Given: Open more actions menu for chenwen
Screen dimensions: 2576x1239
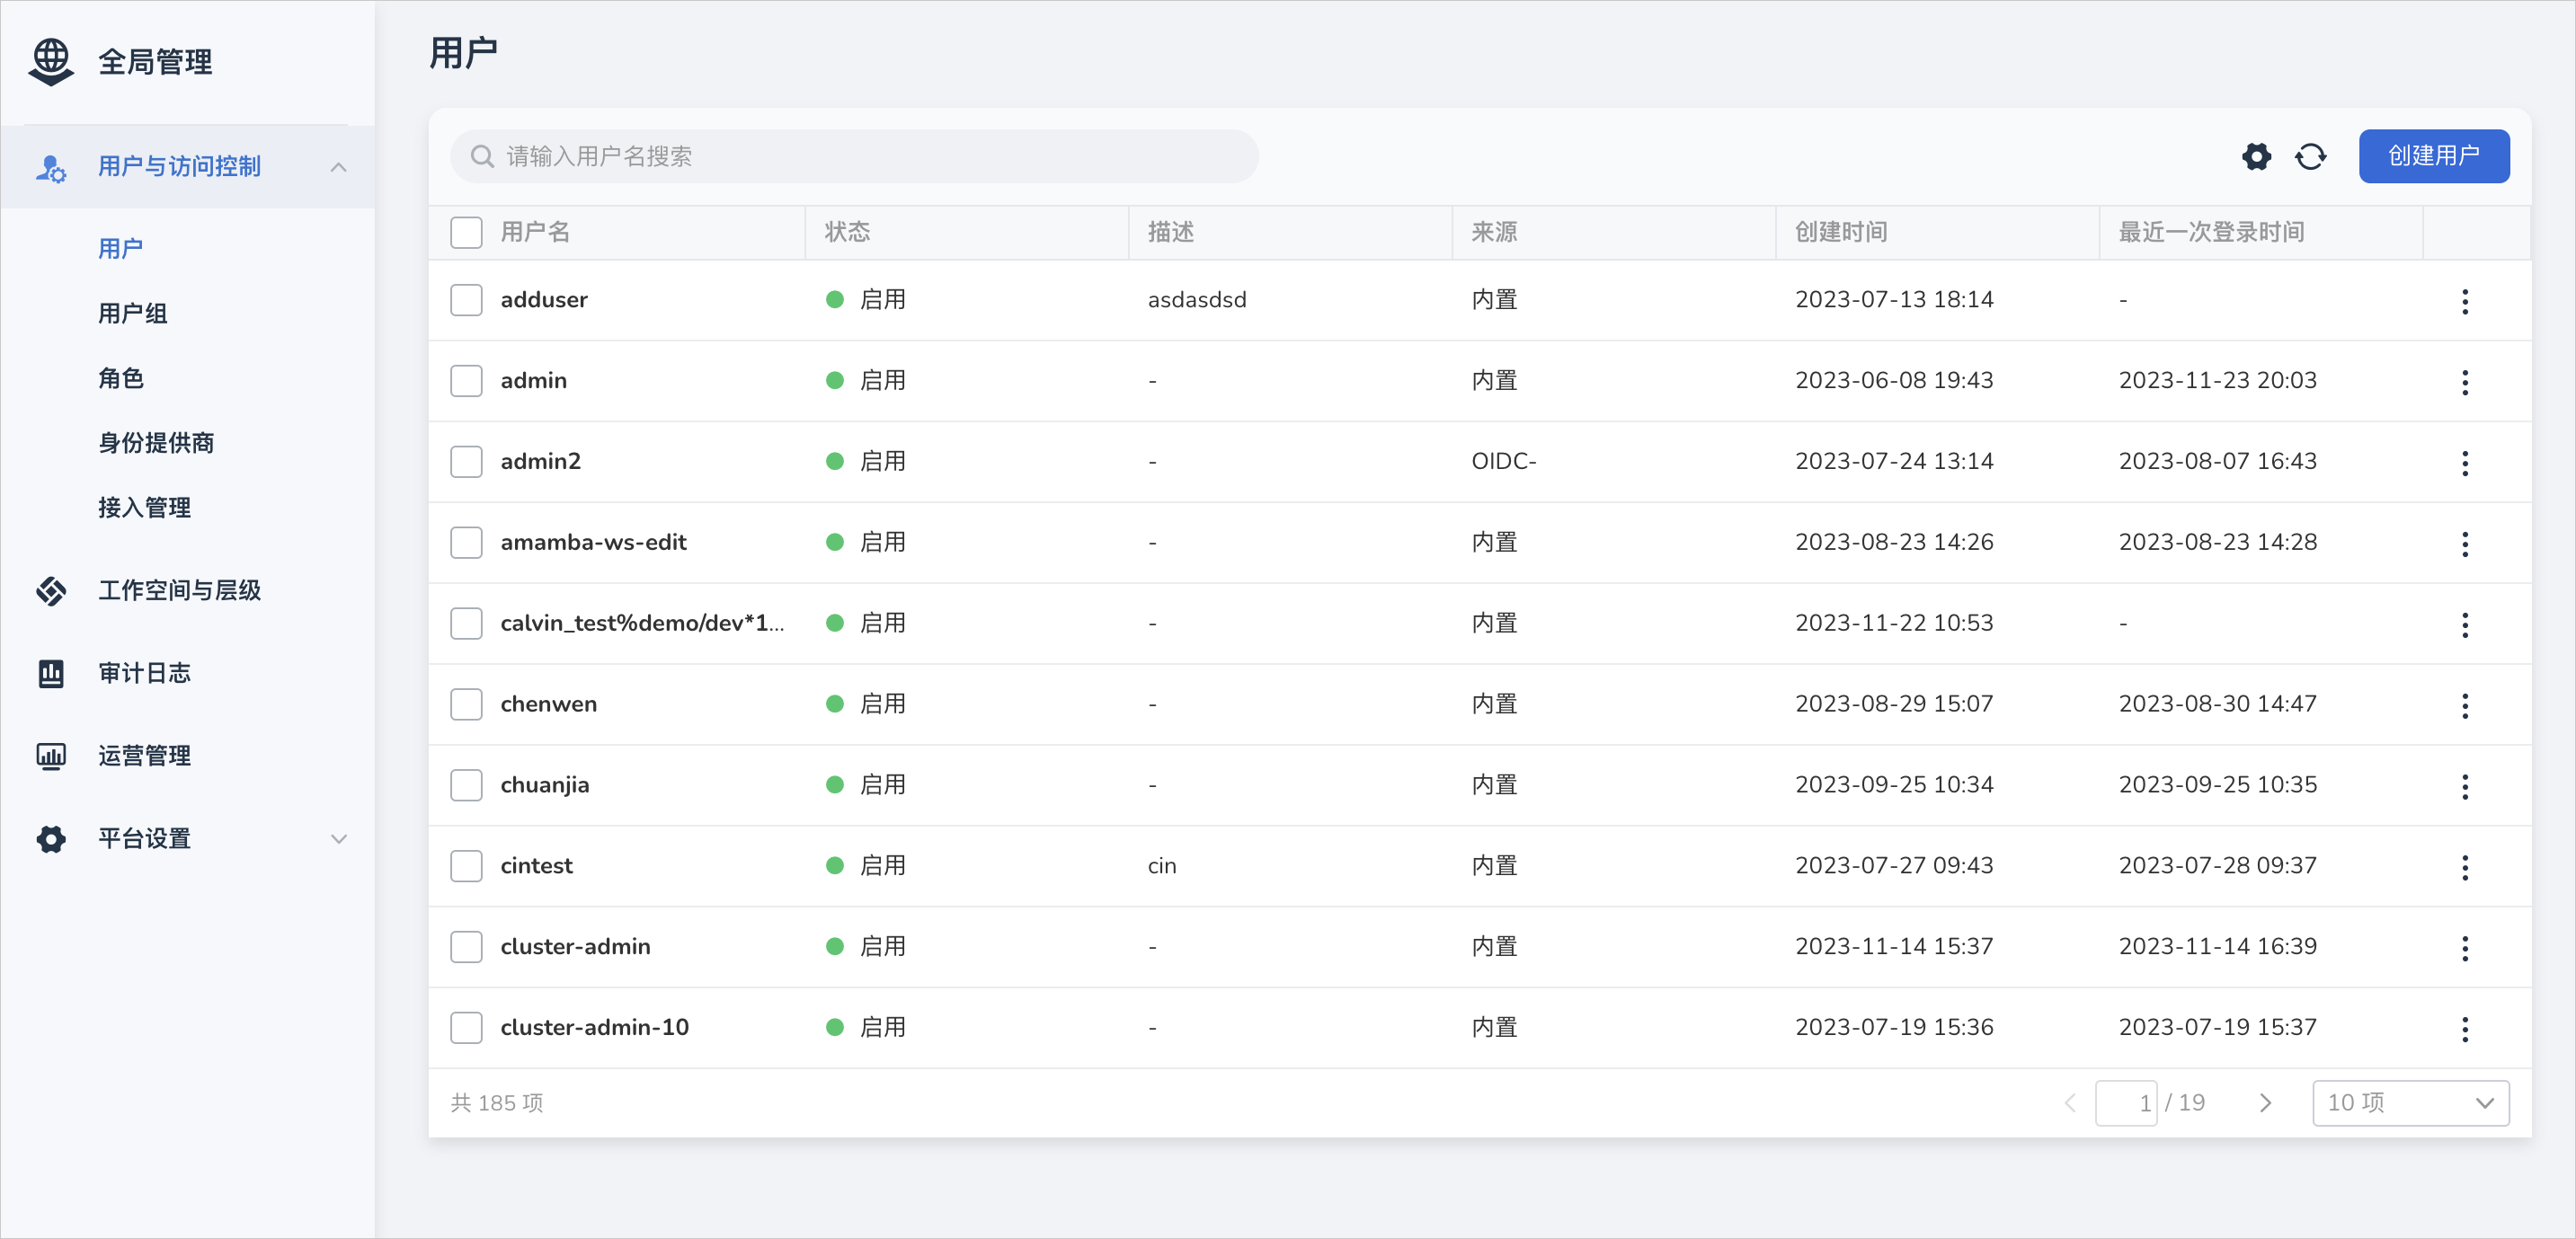Looking at the screenshot, I should (2464, 706).
